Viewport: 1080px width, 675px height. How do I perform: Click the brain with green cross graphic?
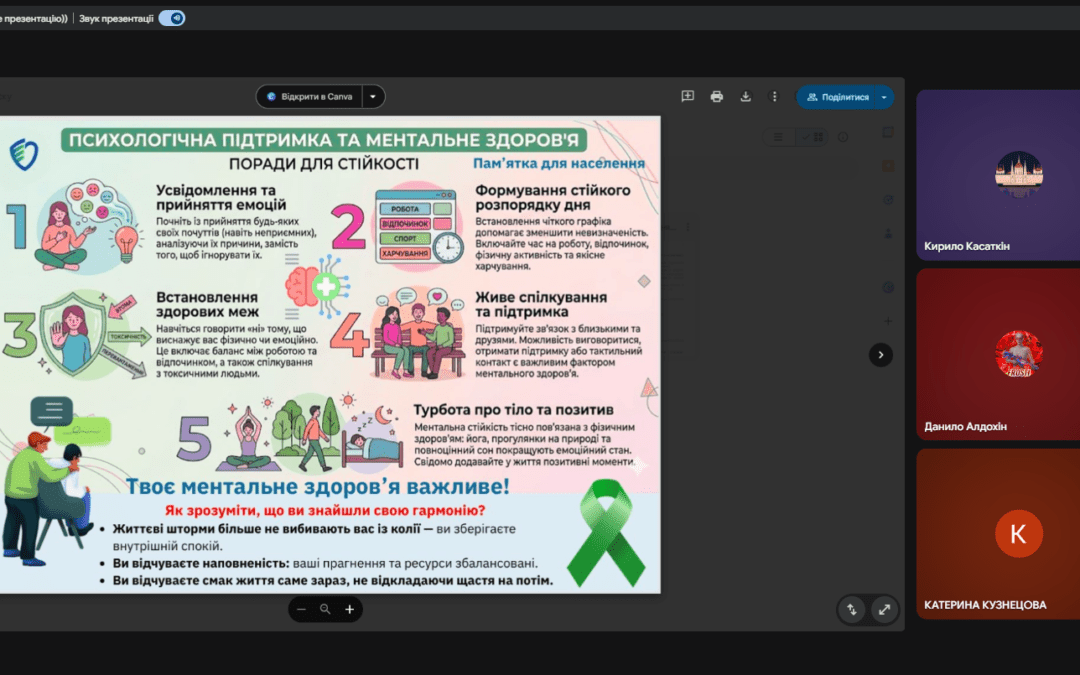318,287
